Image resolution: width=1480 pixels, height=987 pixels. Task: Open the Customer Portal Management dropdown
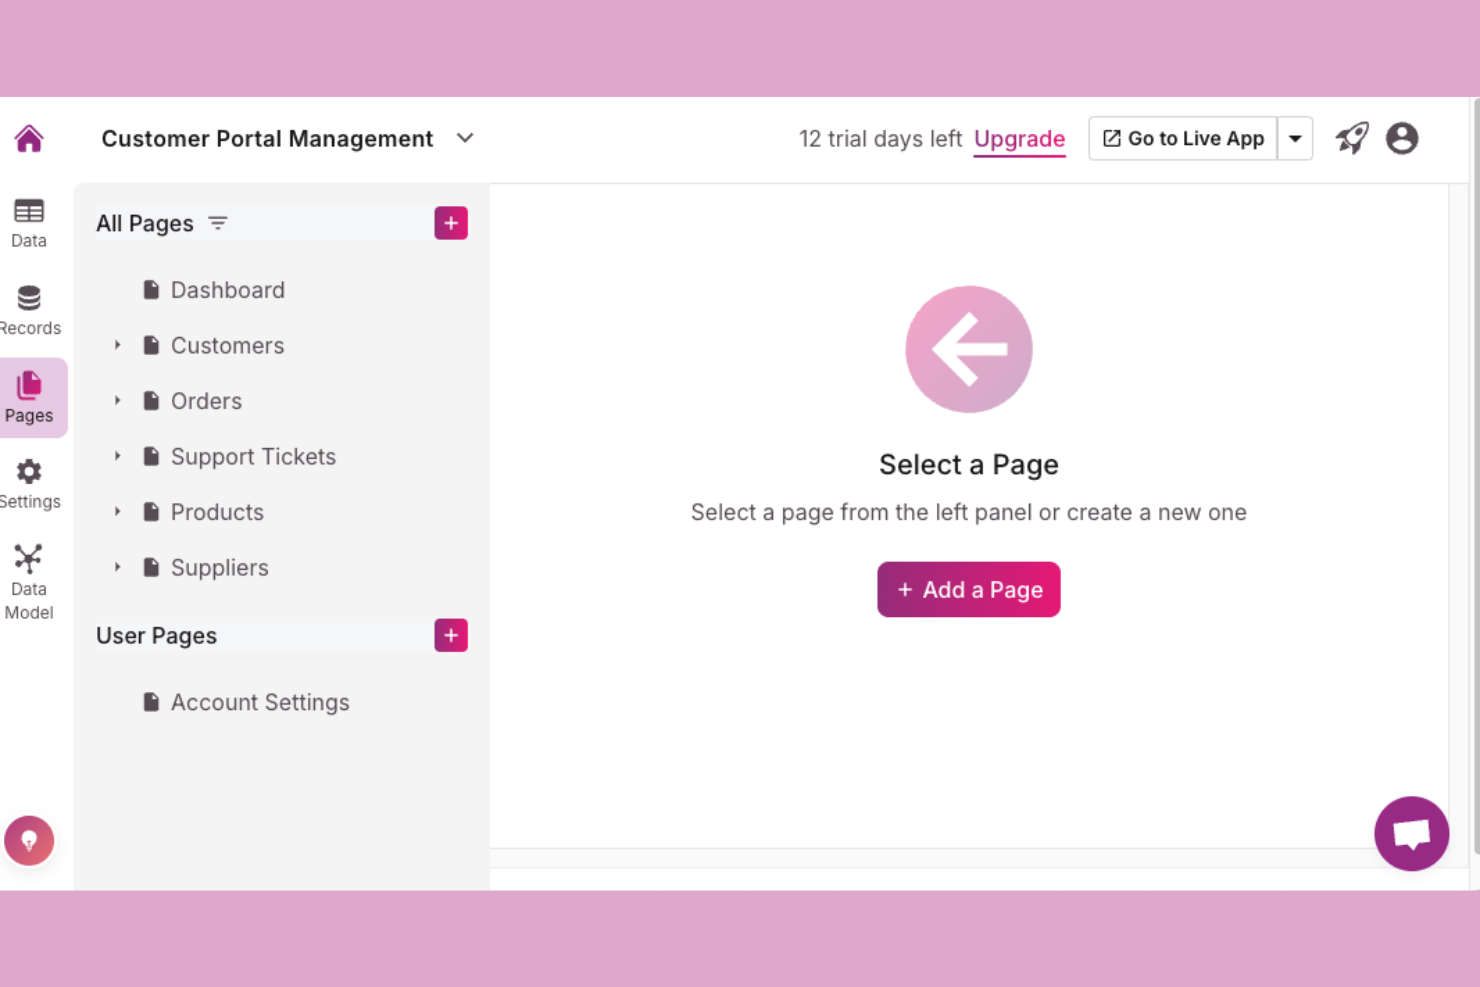click(x=465, y=138)
